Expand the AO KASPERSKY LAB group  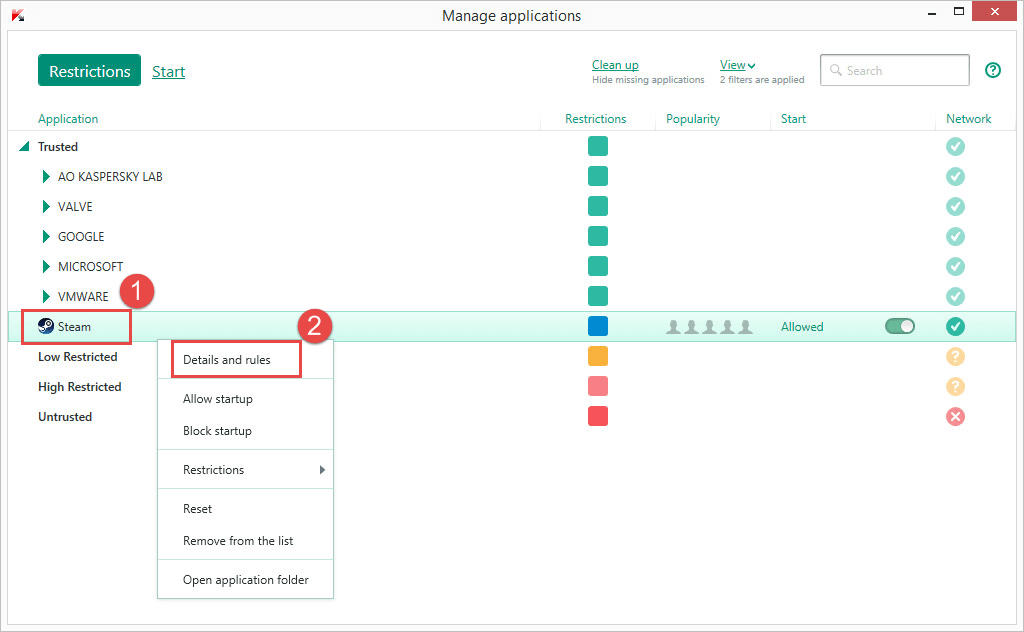pyautogui.click(x=46, y=177)
